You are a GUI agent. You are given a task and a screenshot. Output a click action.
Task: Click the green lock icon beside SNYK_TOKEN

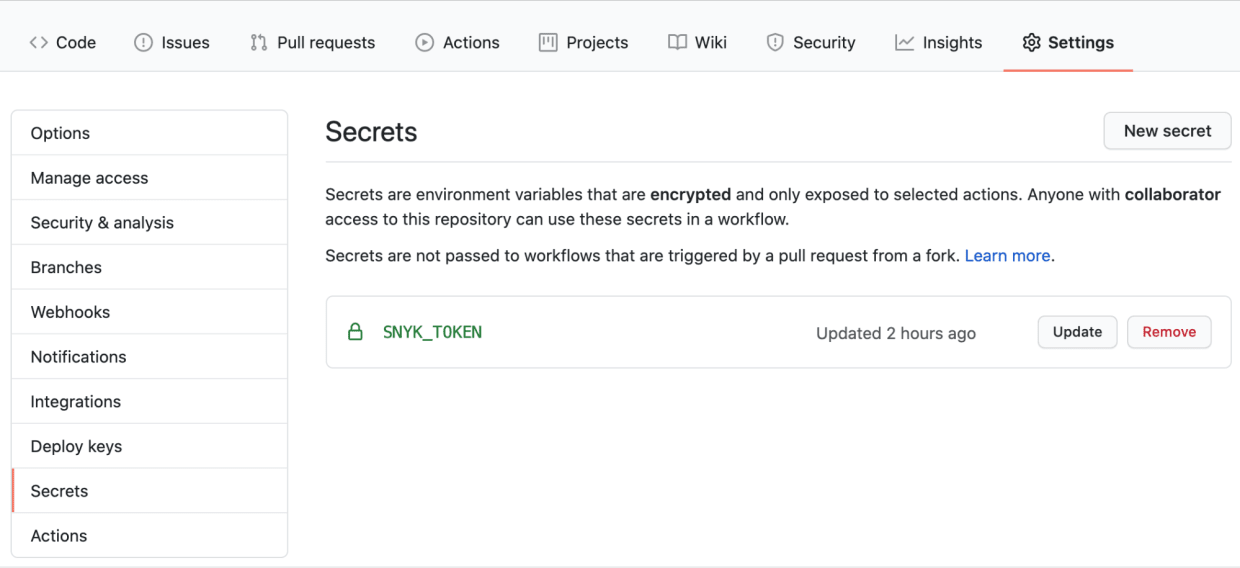tap(355, 332)
